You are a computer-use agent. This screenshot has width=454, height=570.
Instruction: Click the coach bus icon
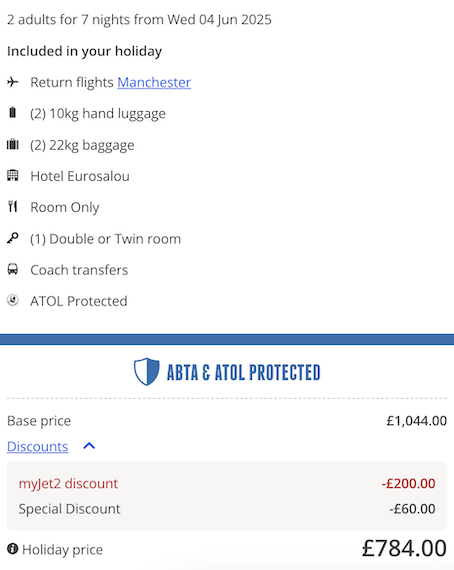click(x=13, y=269)
